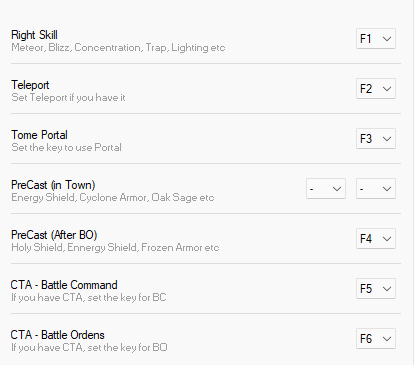Open the Right Skill F1 key dropdown
This screenshot has height=365, width=414.
[376, 39]
